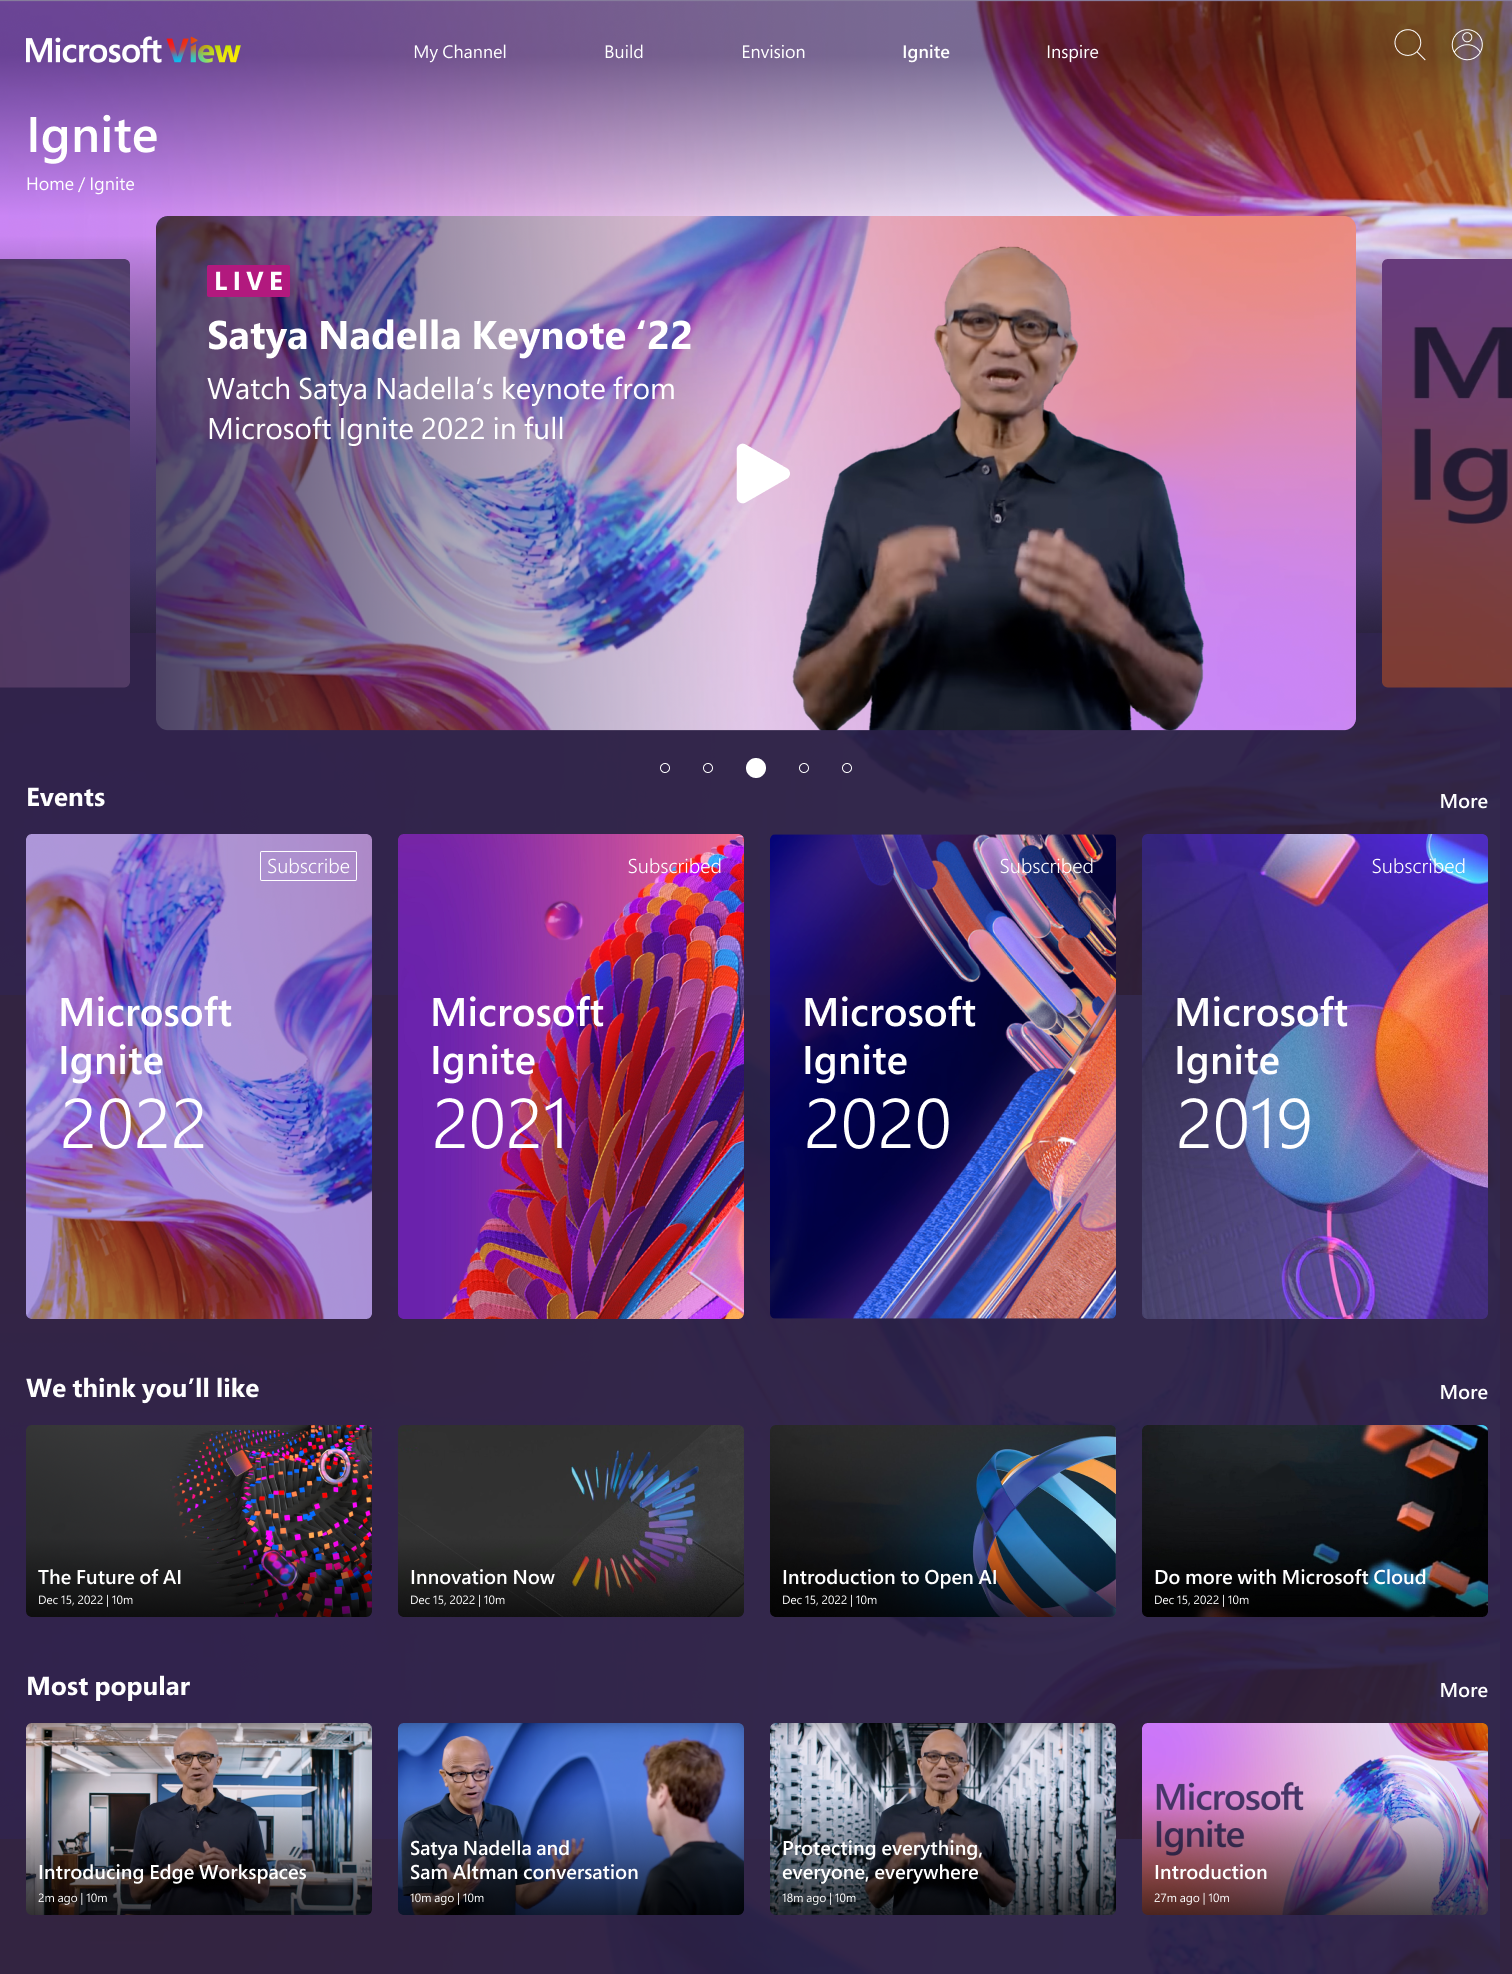Show more Most popular videos

pyautogui.click(x=1463, y=1690)
